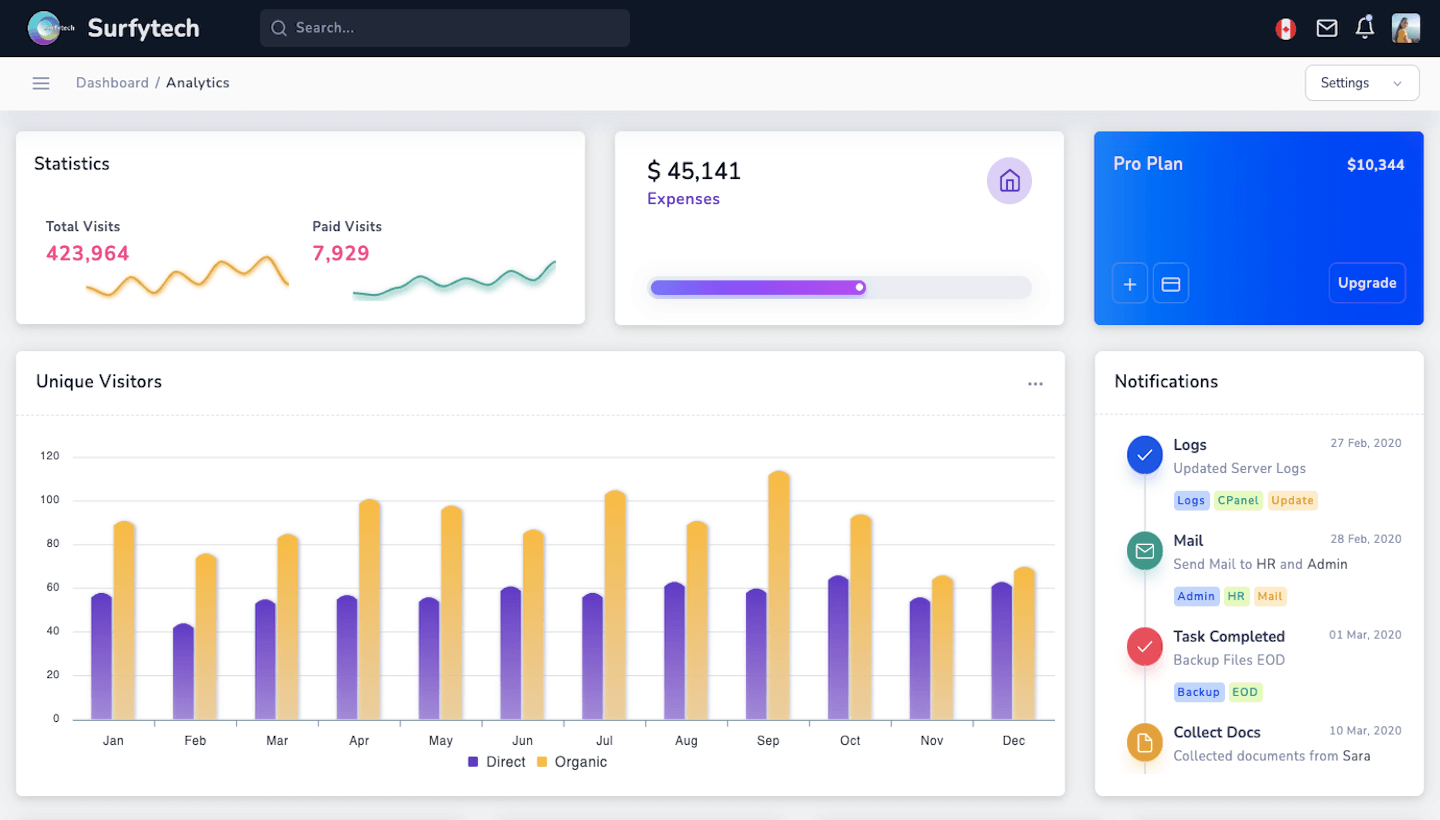
Task: Click the Expenses progress slider handle
Action: pos(859,288)
